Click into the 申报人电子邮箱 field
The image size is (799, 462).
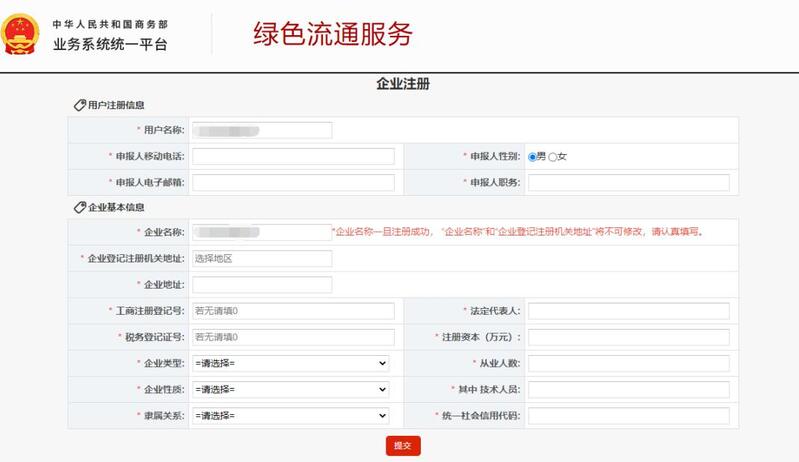[x=293, y=182]
